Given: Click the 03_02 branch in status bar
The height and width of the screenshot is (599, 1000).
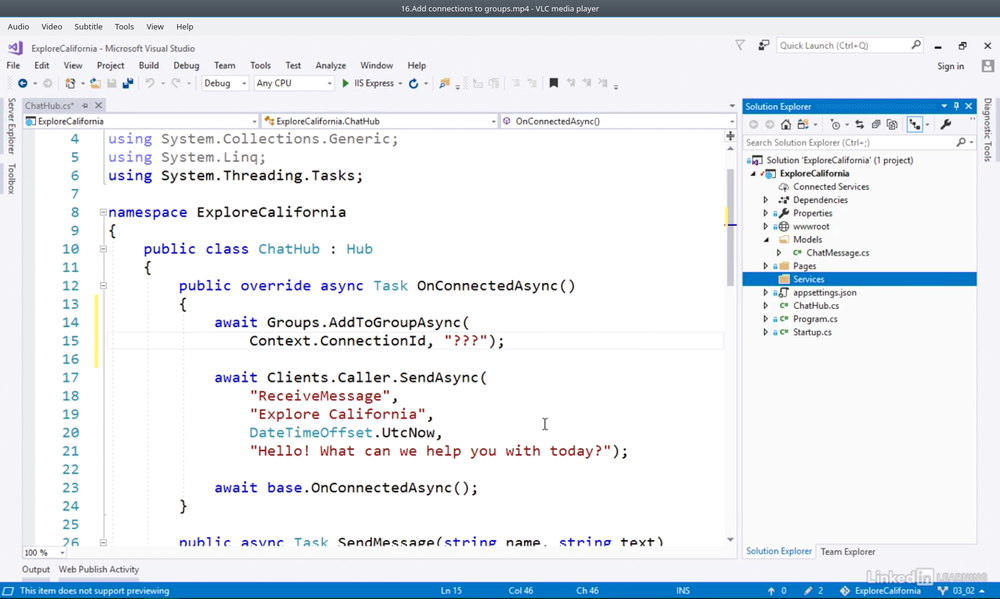Looking at the screenshot, I should coord(961,591).
